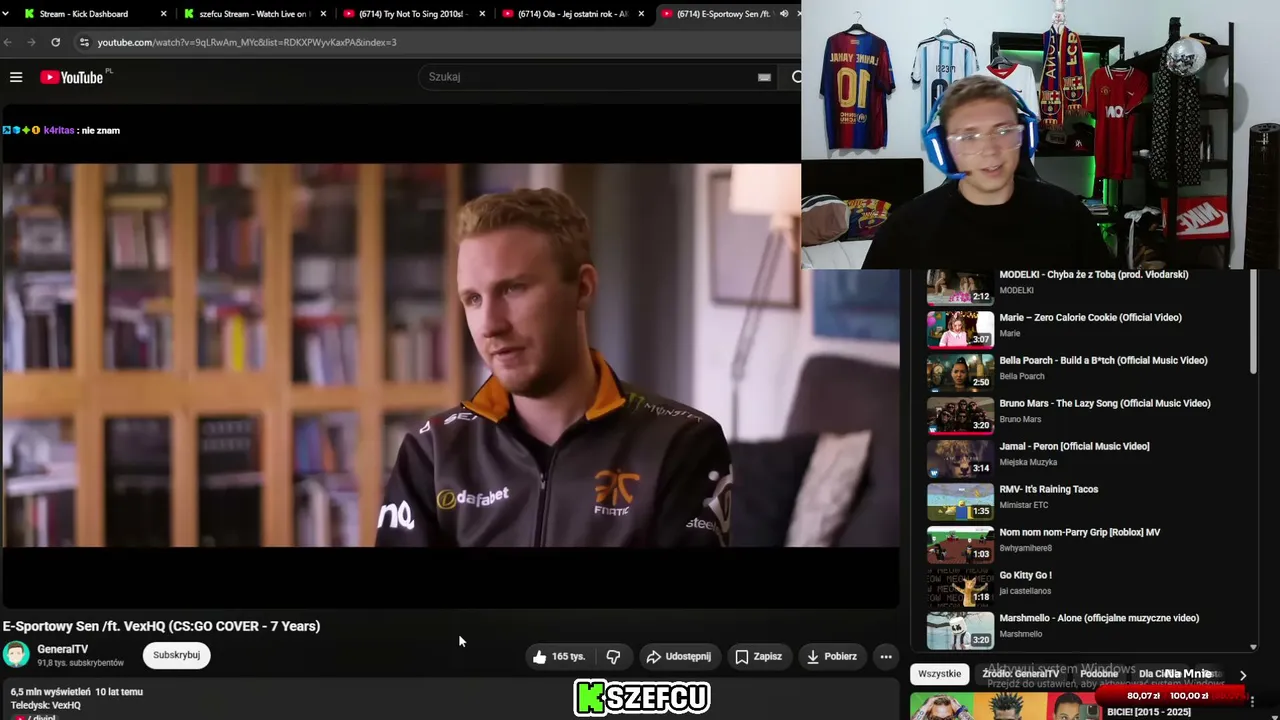Open the on-screen keyboard icon in search box
1280x720 pixels.
(x=764, y=77)
